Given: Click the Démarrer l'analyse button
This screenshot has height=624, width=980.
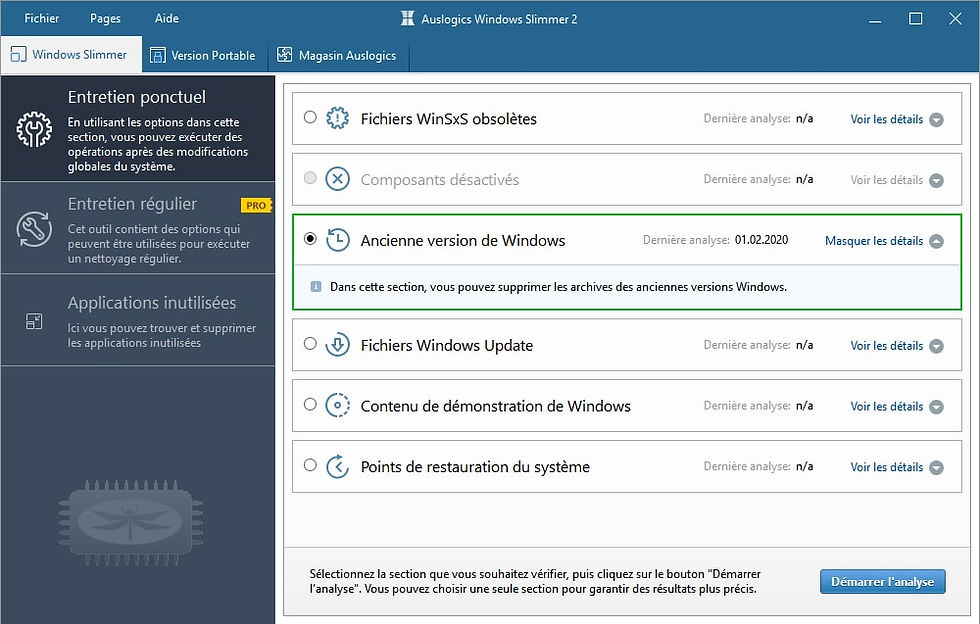Looking at the screenshot, I should click(x=882, y=581).
